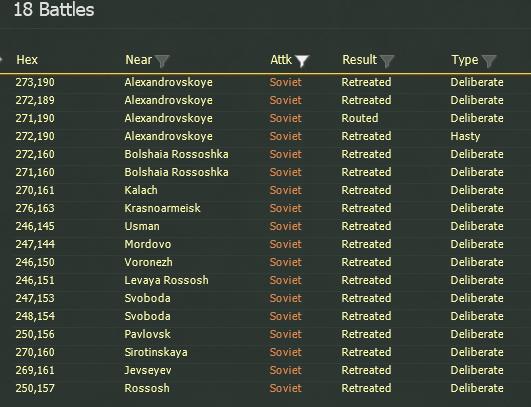The height and width of the screenshot is (407, 531).
Task: Open the Kalach battle entry
Action: click(x=266, y=190)
